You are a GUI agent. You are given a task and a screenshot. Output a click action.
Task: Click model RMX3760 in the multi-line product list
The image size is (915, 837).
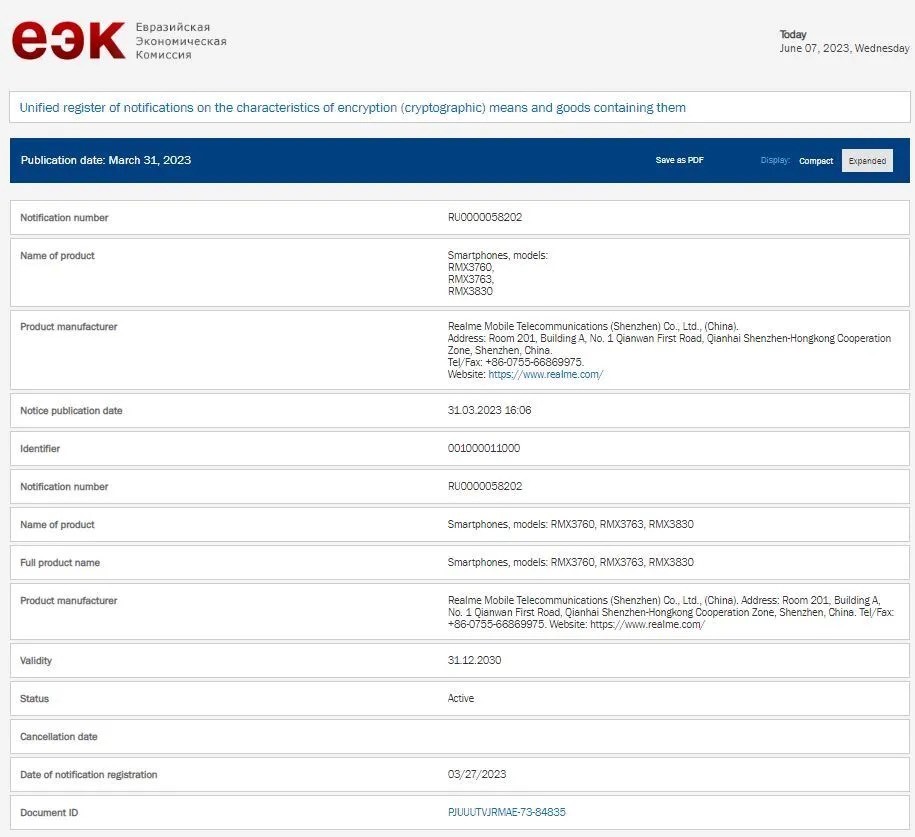click(470, 267)
